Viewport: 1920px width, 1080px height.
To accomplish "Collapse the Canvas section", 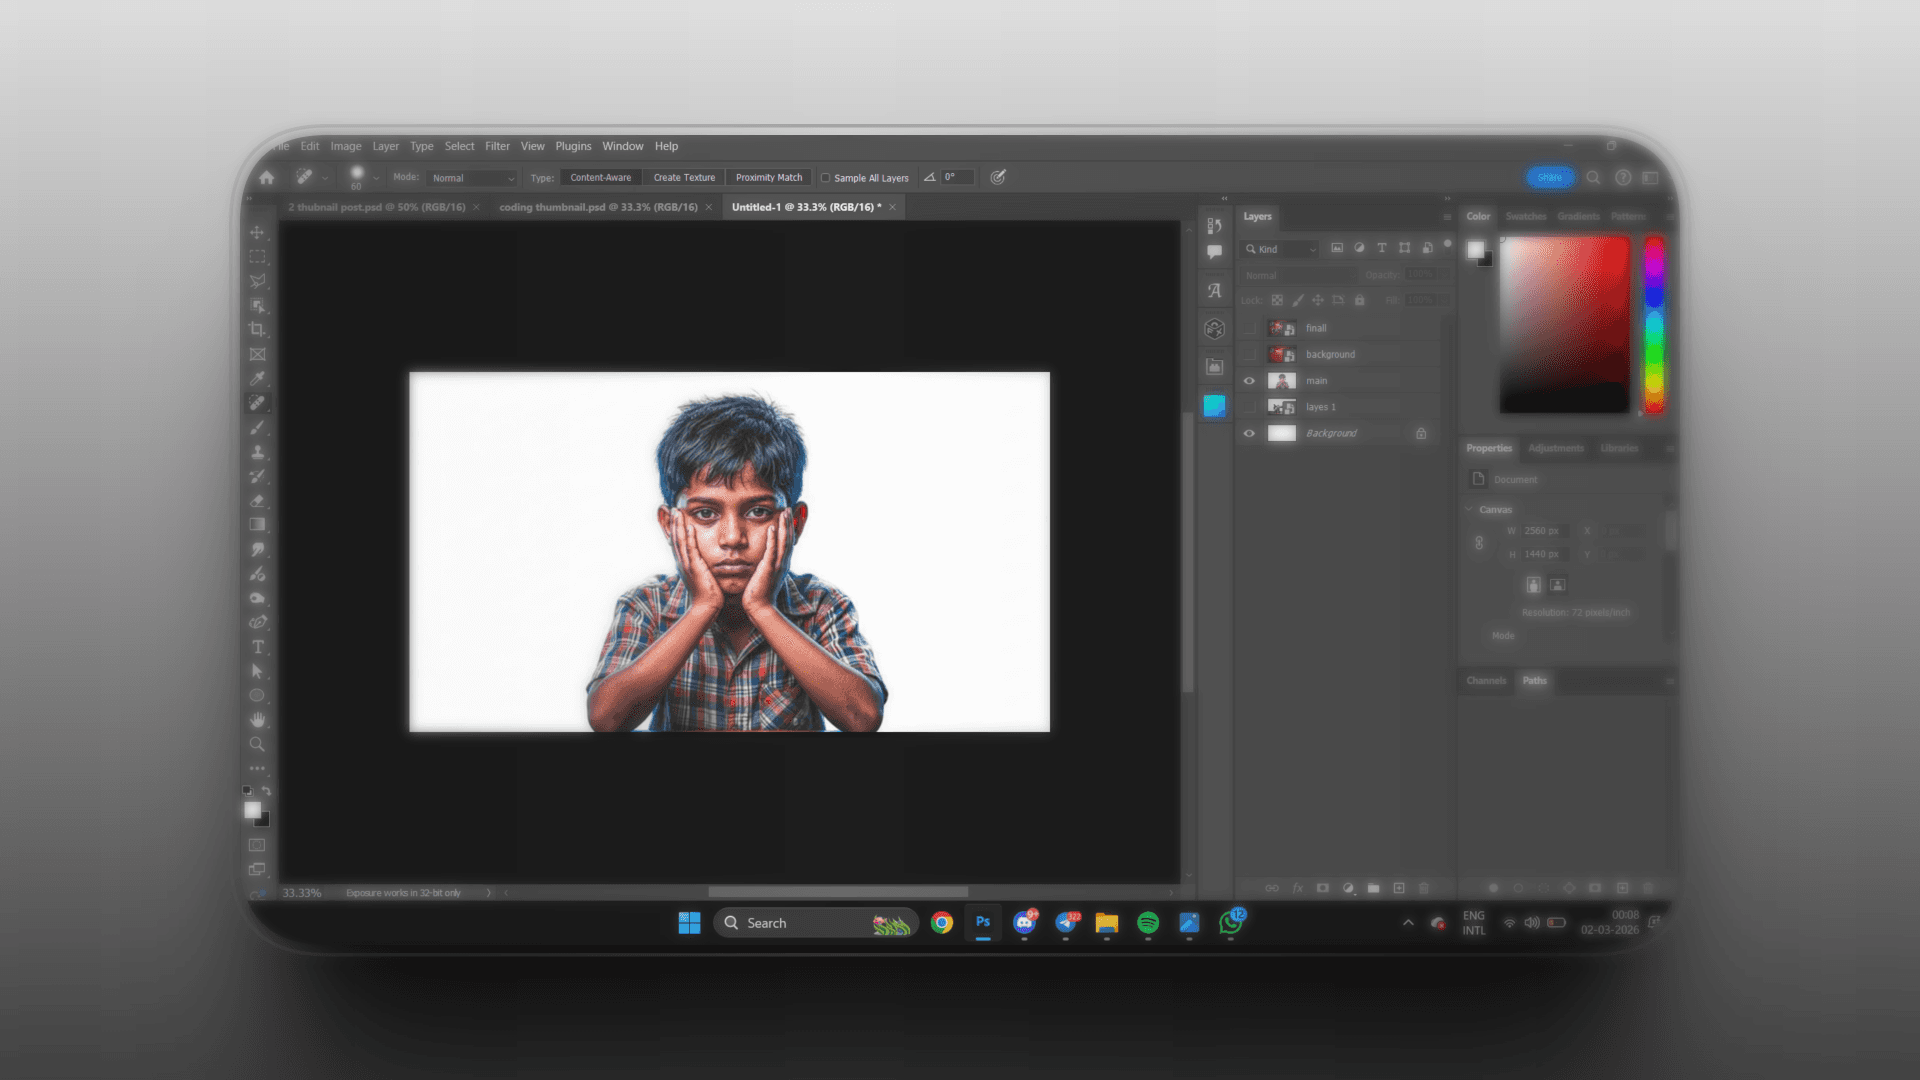I will (1469, 509).
